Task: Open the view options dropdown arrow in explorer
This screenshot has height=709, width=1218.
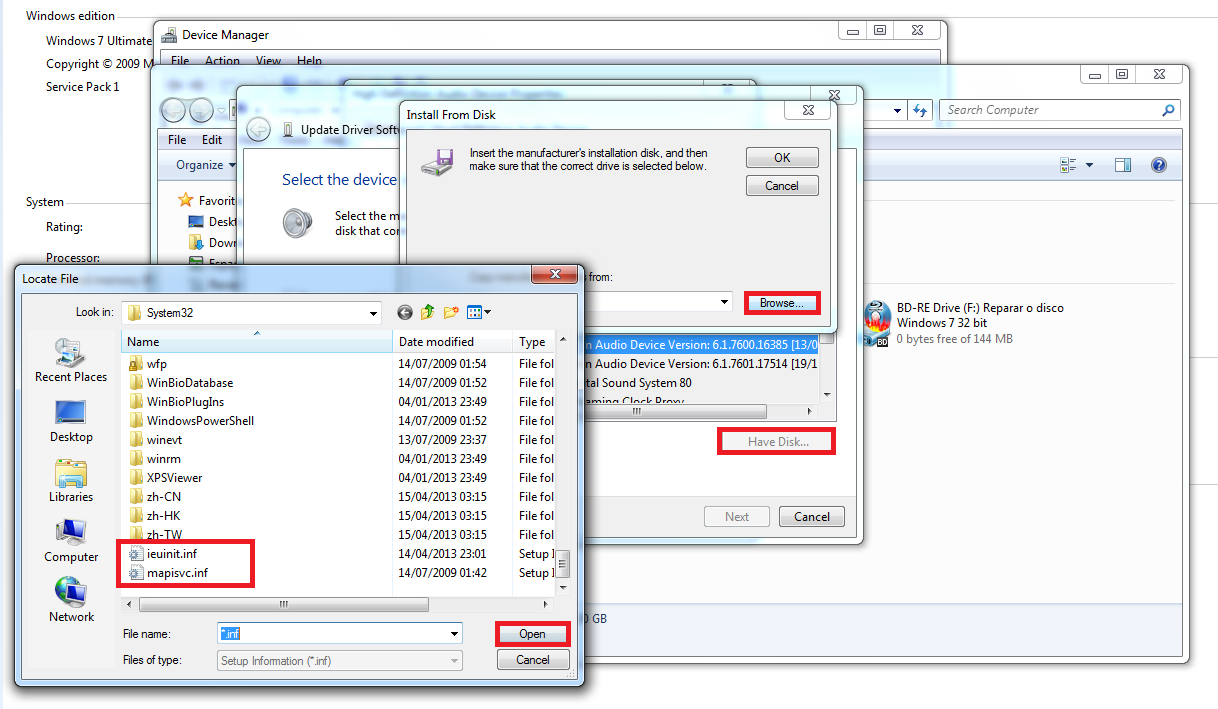Action: coord(1089,165)
